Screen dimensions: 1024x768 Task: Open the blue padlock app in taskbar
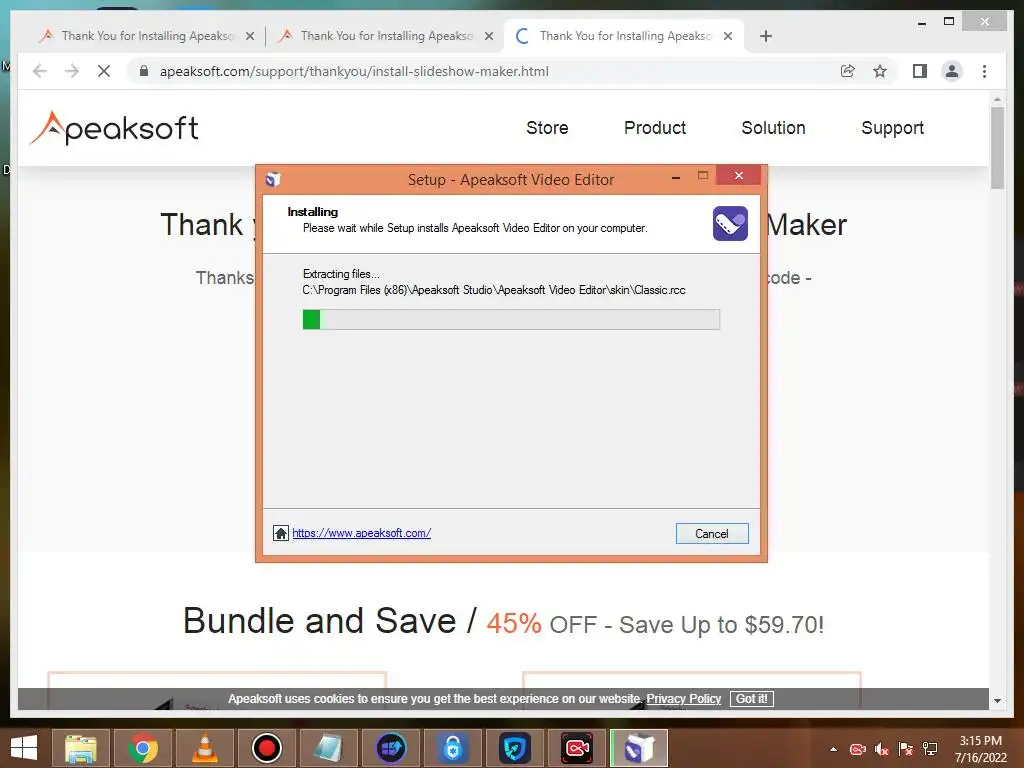[x=453, y=748]
